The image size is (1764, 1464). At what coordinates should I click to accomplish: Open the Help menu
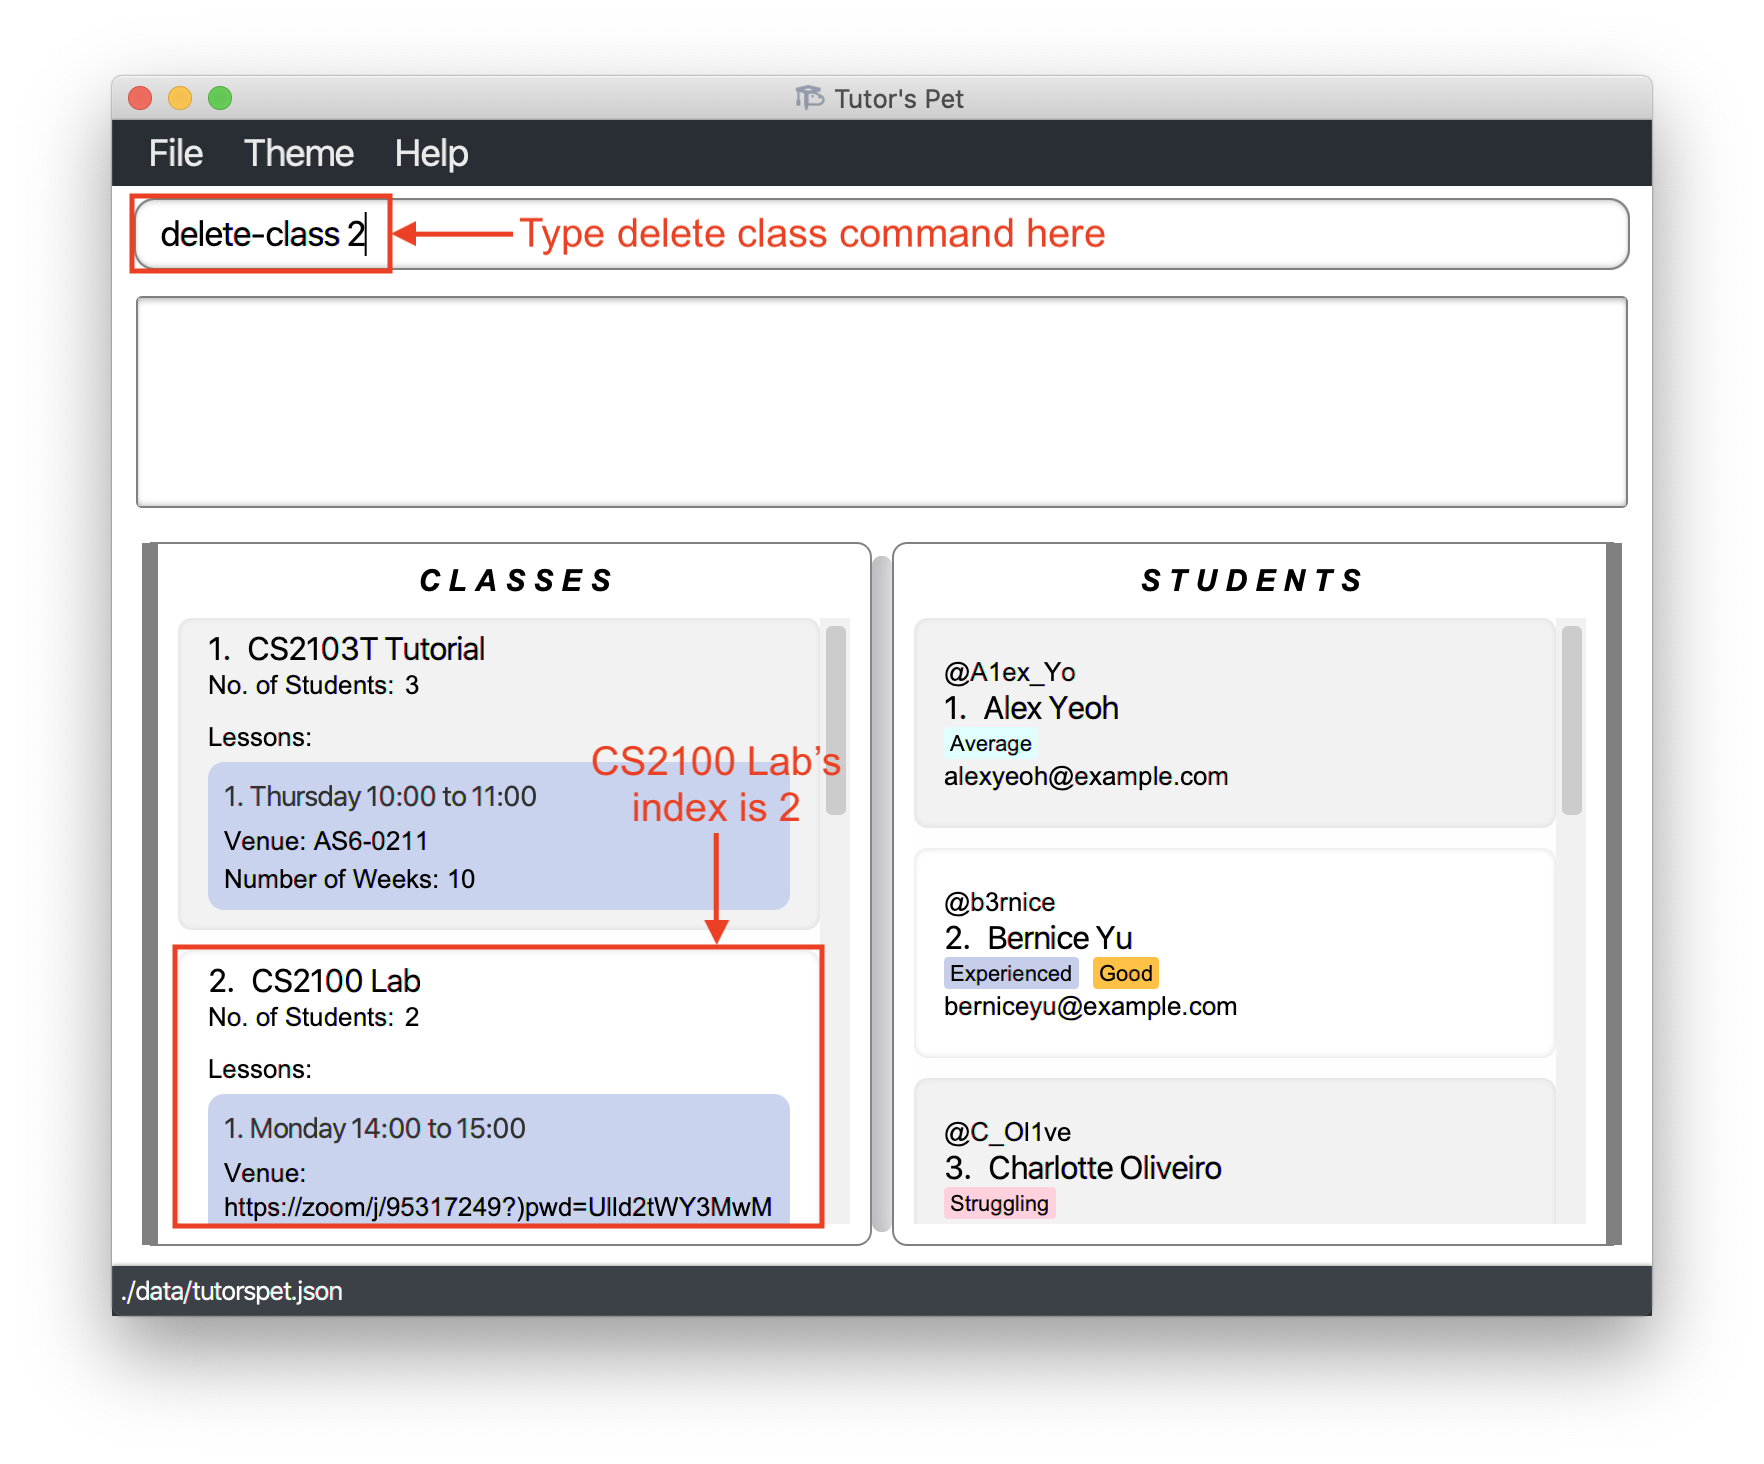431,153
